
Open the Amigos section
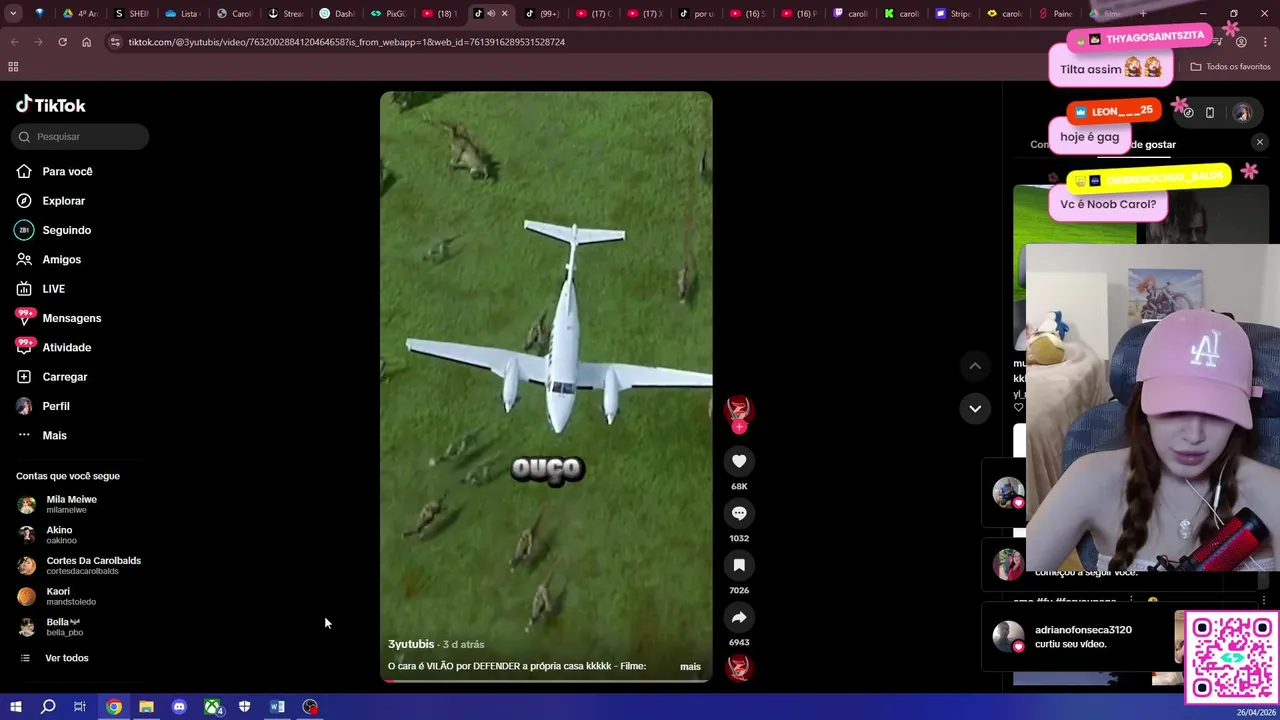[x=61, y=260]
